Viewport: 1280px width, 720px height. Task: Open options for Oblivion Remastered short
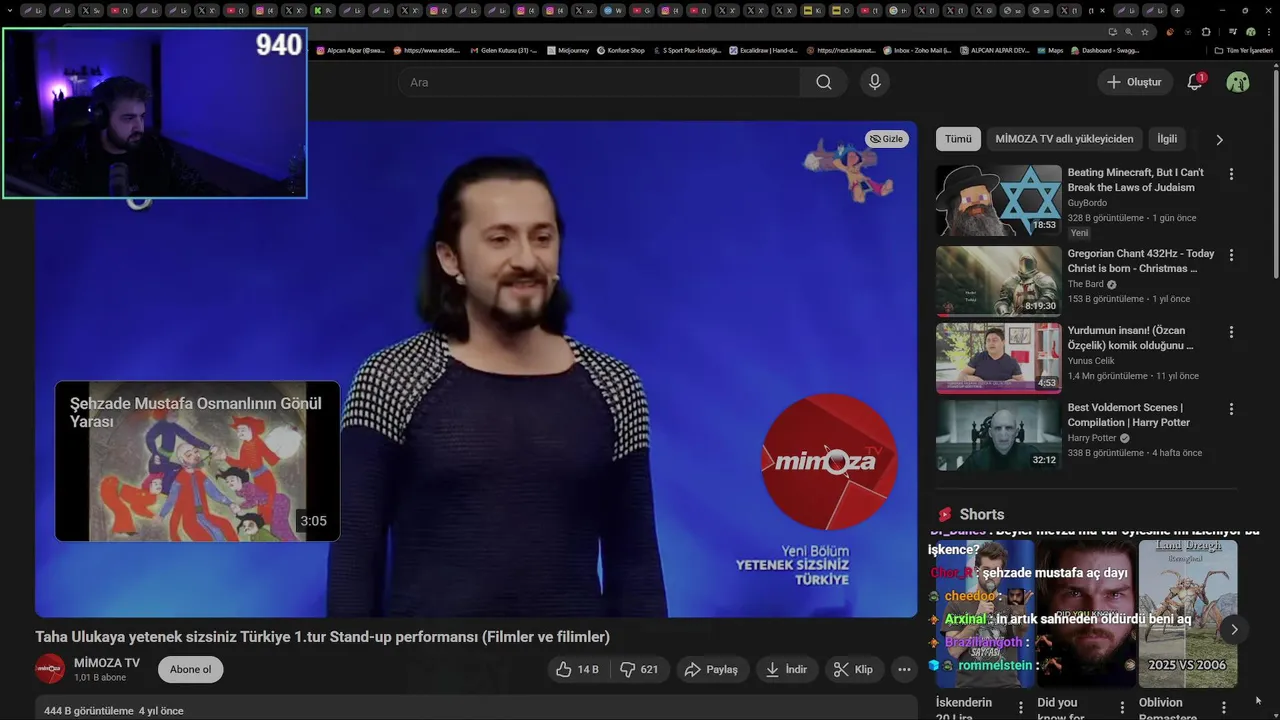click(1223, 708)
